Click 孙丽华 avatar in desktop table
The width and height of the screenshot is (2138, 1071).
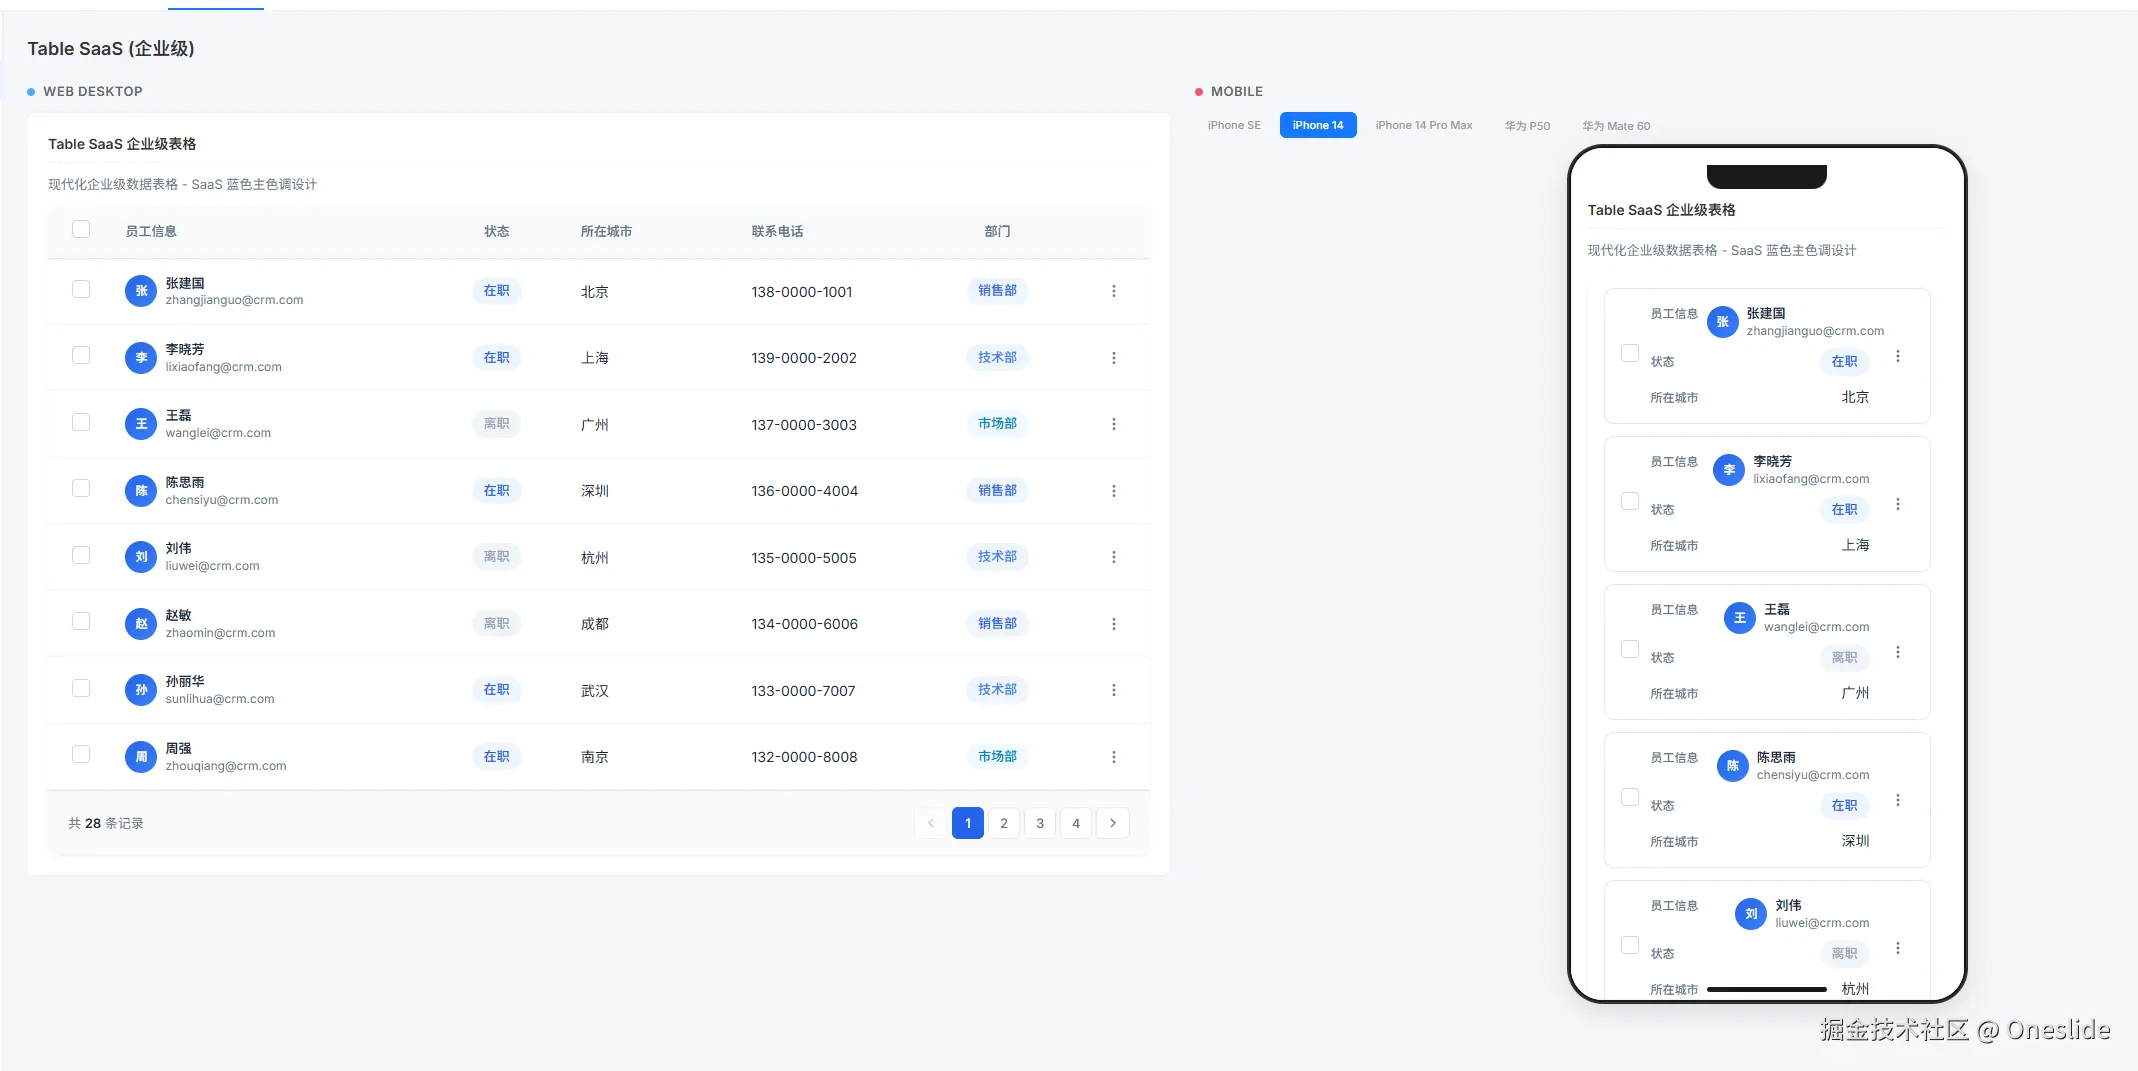tap(141, 690)
